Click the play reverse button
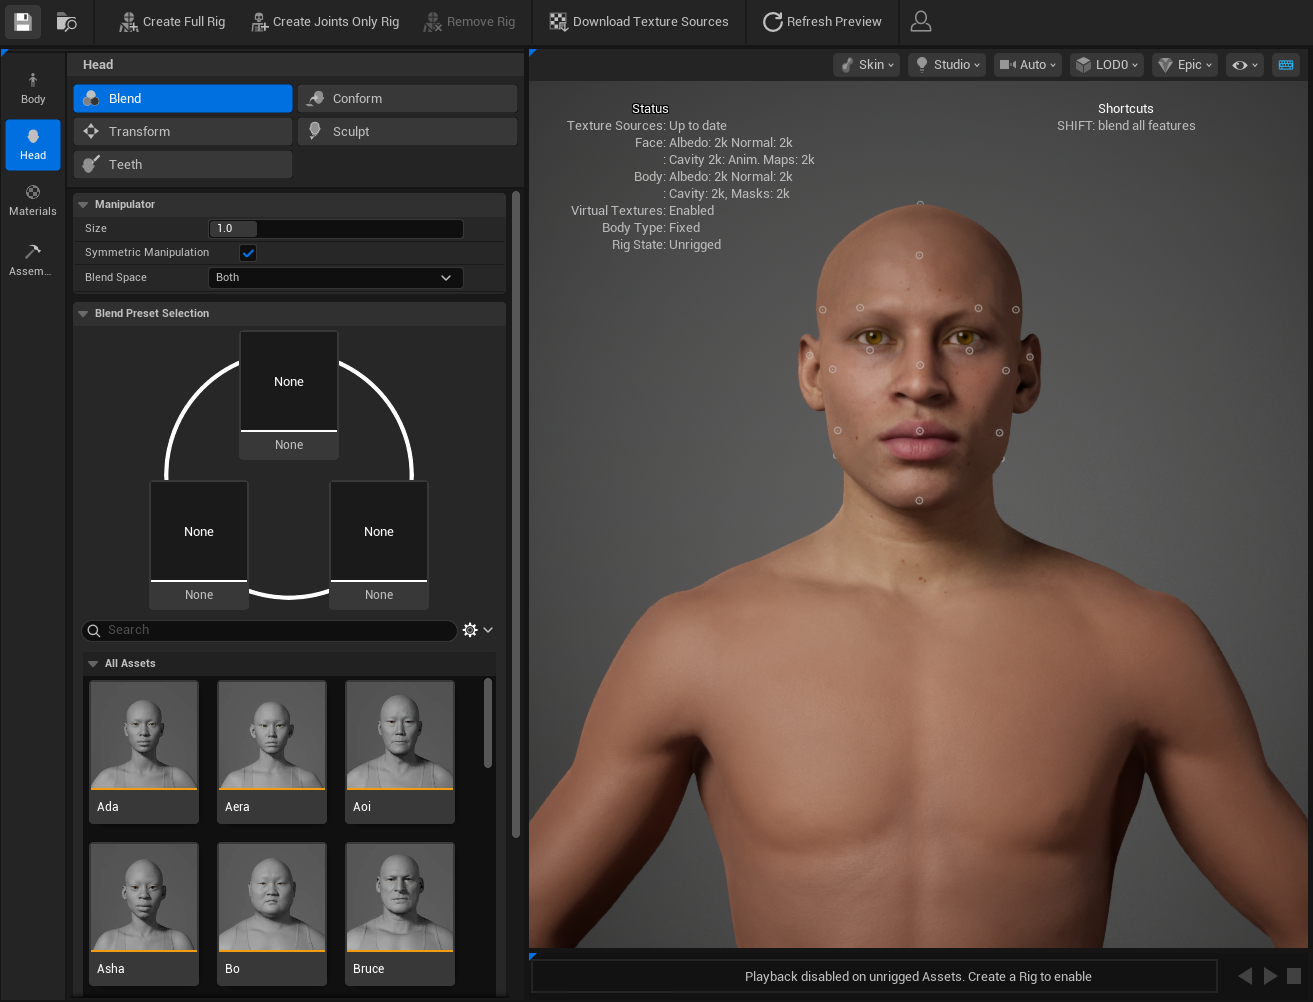The height and width of the screenshot is (1002, 1313). [1245, 976]
